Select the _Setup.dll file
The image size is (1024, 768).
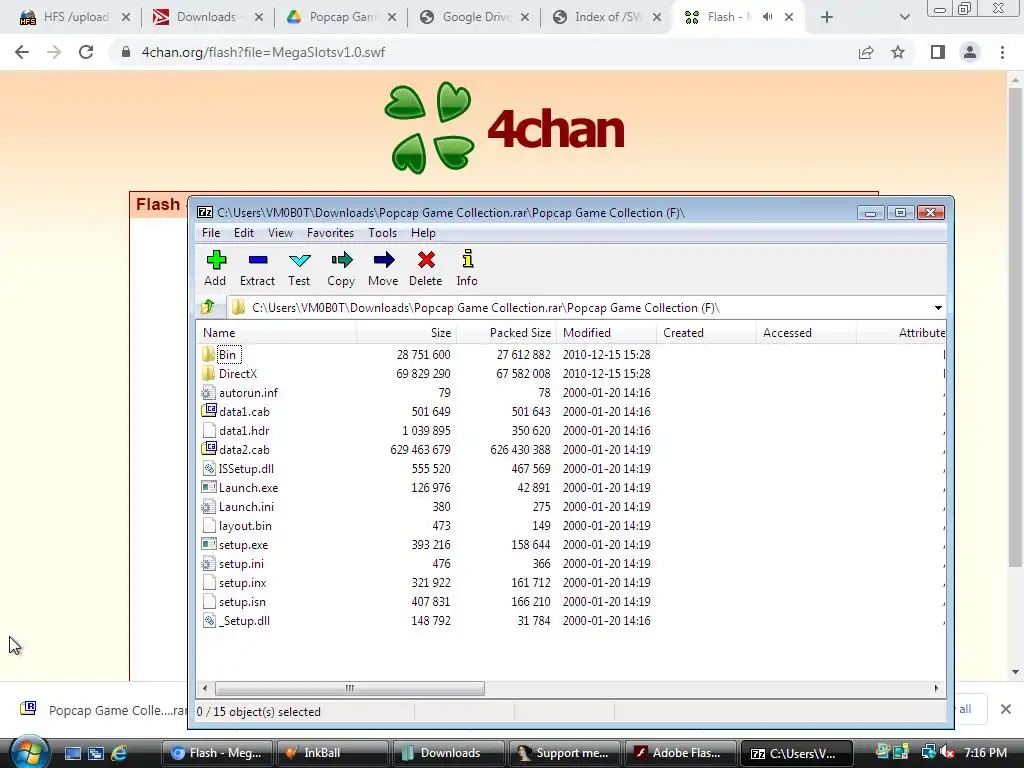(x=244, y=620)
